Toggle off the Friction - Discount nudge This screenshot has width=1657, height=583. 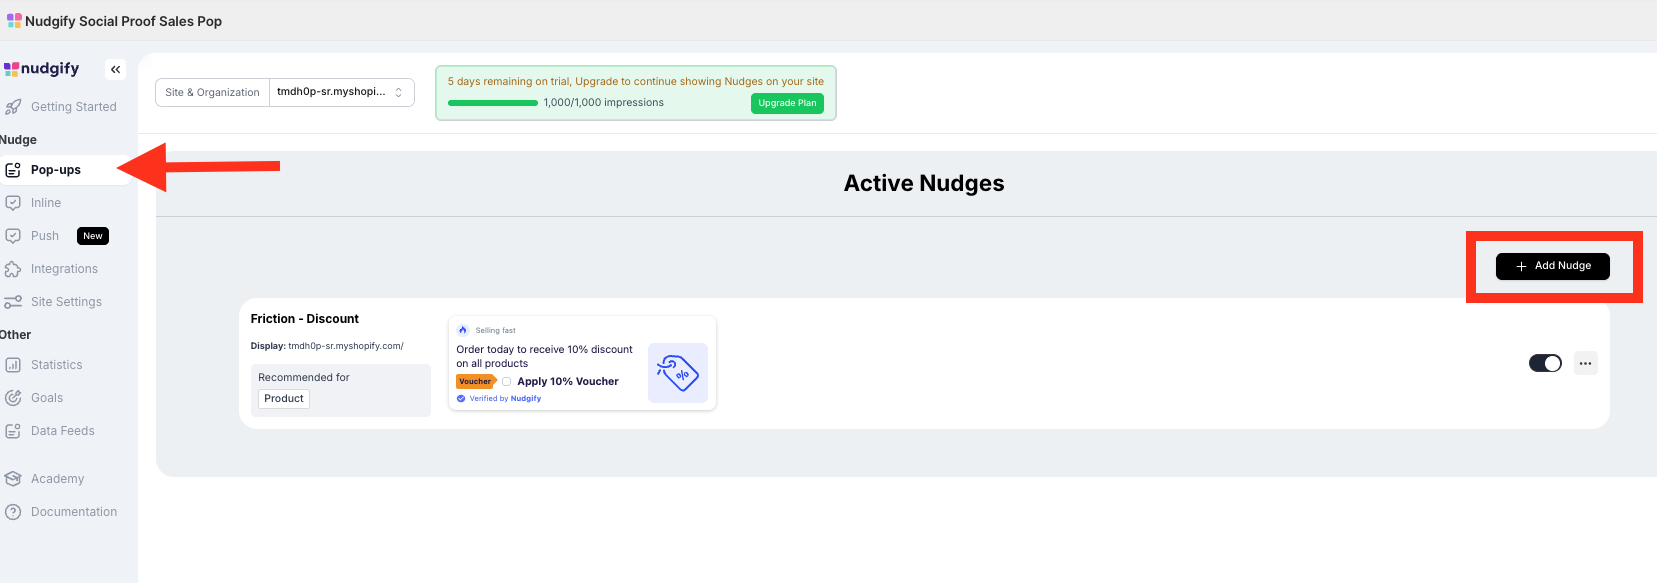click(x=1545, y=363)
